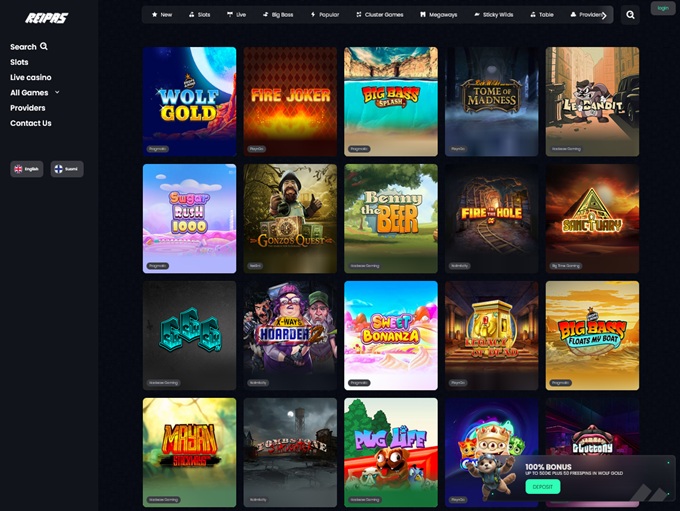This screenshot has width=680, height=511.
Task: Open the Big Boss category
Action: (x=278, y=14)
